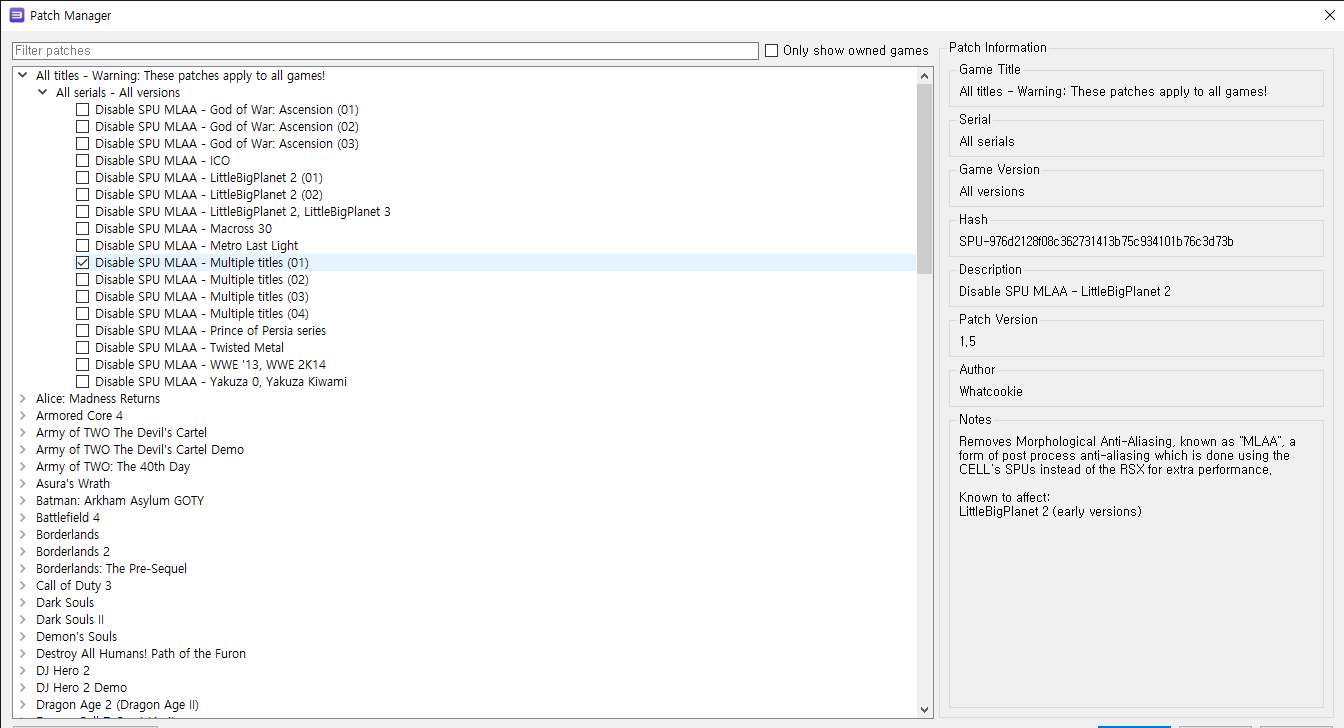Select Army of TWO The Devil's Cartel row
The image size is (1344, 728).
[x=466, y=433]
